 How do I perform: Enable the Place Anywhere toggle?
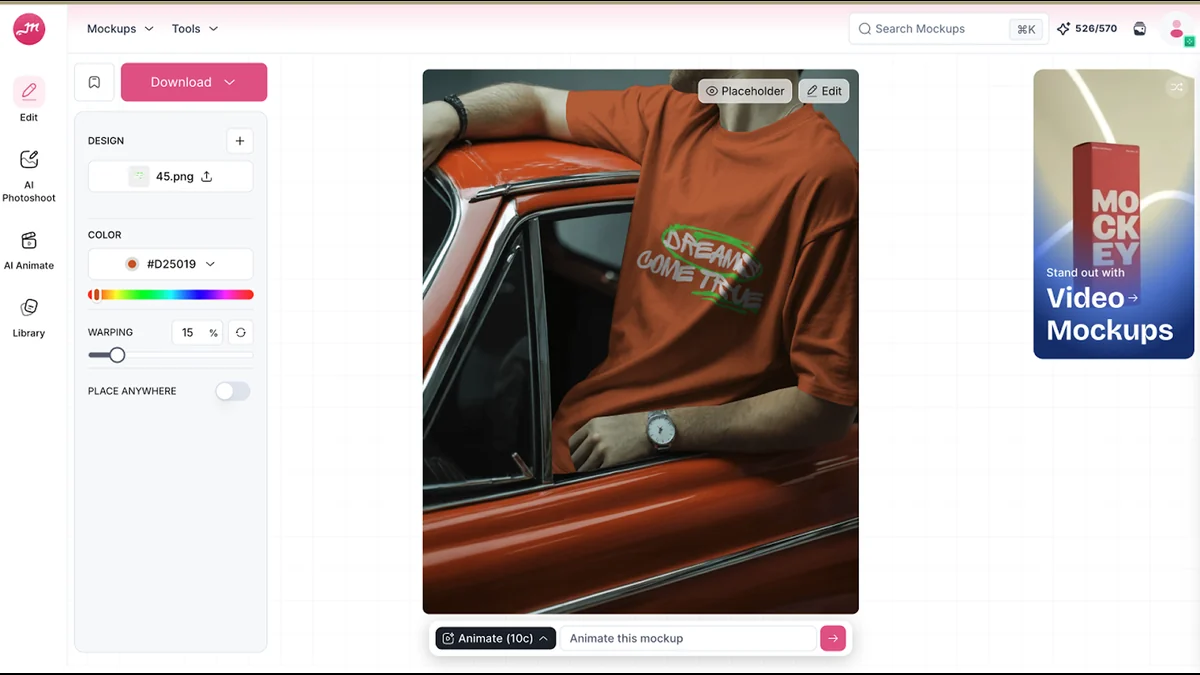[233, 391]
